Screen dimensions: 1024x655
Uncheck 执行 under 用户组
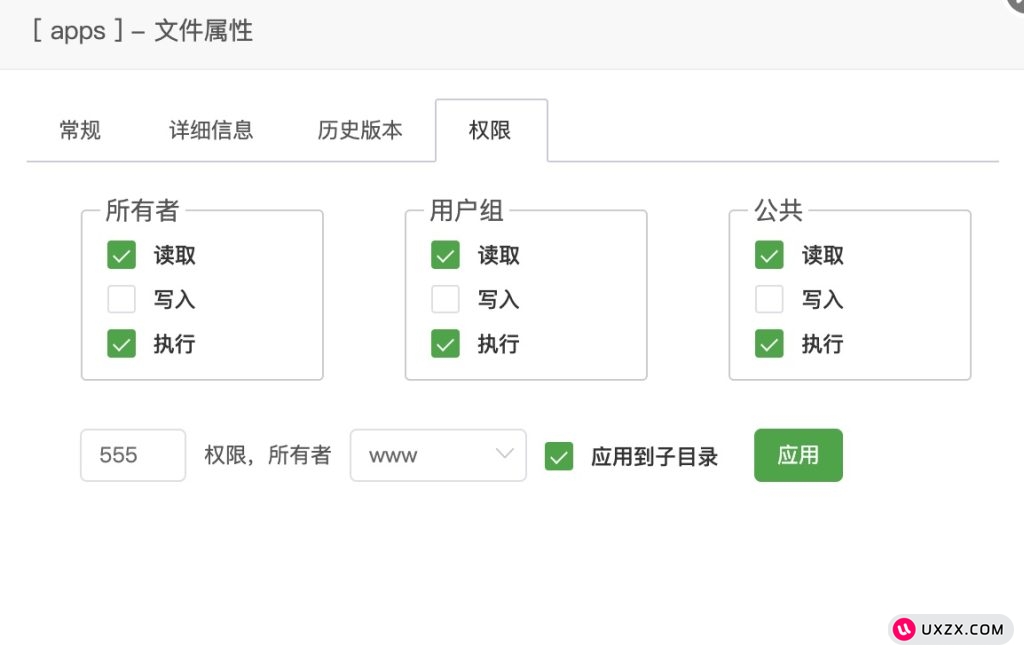coord(445,344)
